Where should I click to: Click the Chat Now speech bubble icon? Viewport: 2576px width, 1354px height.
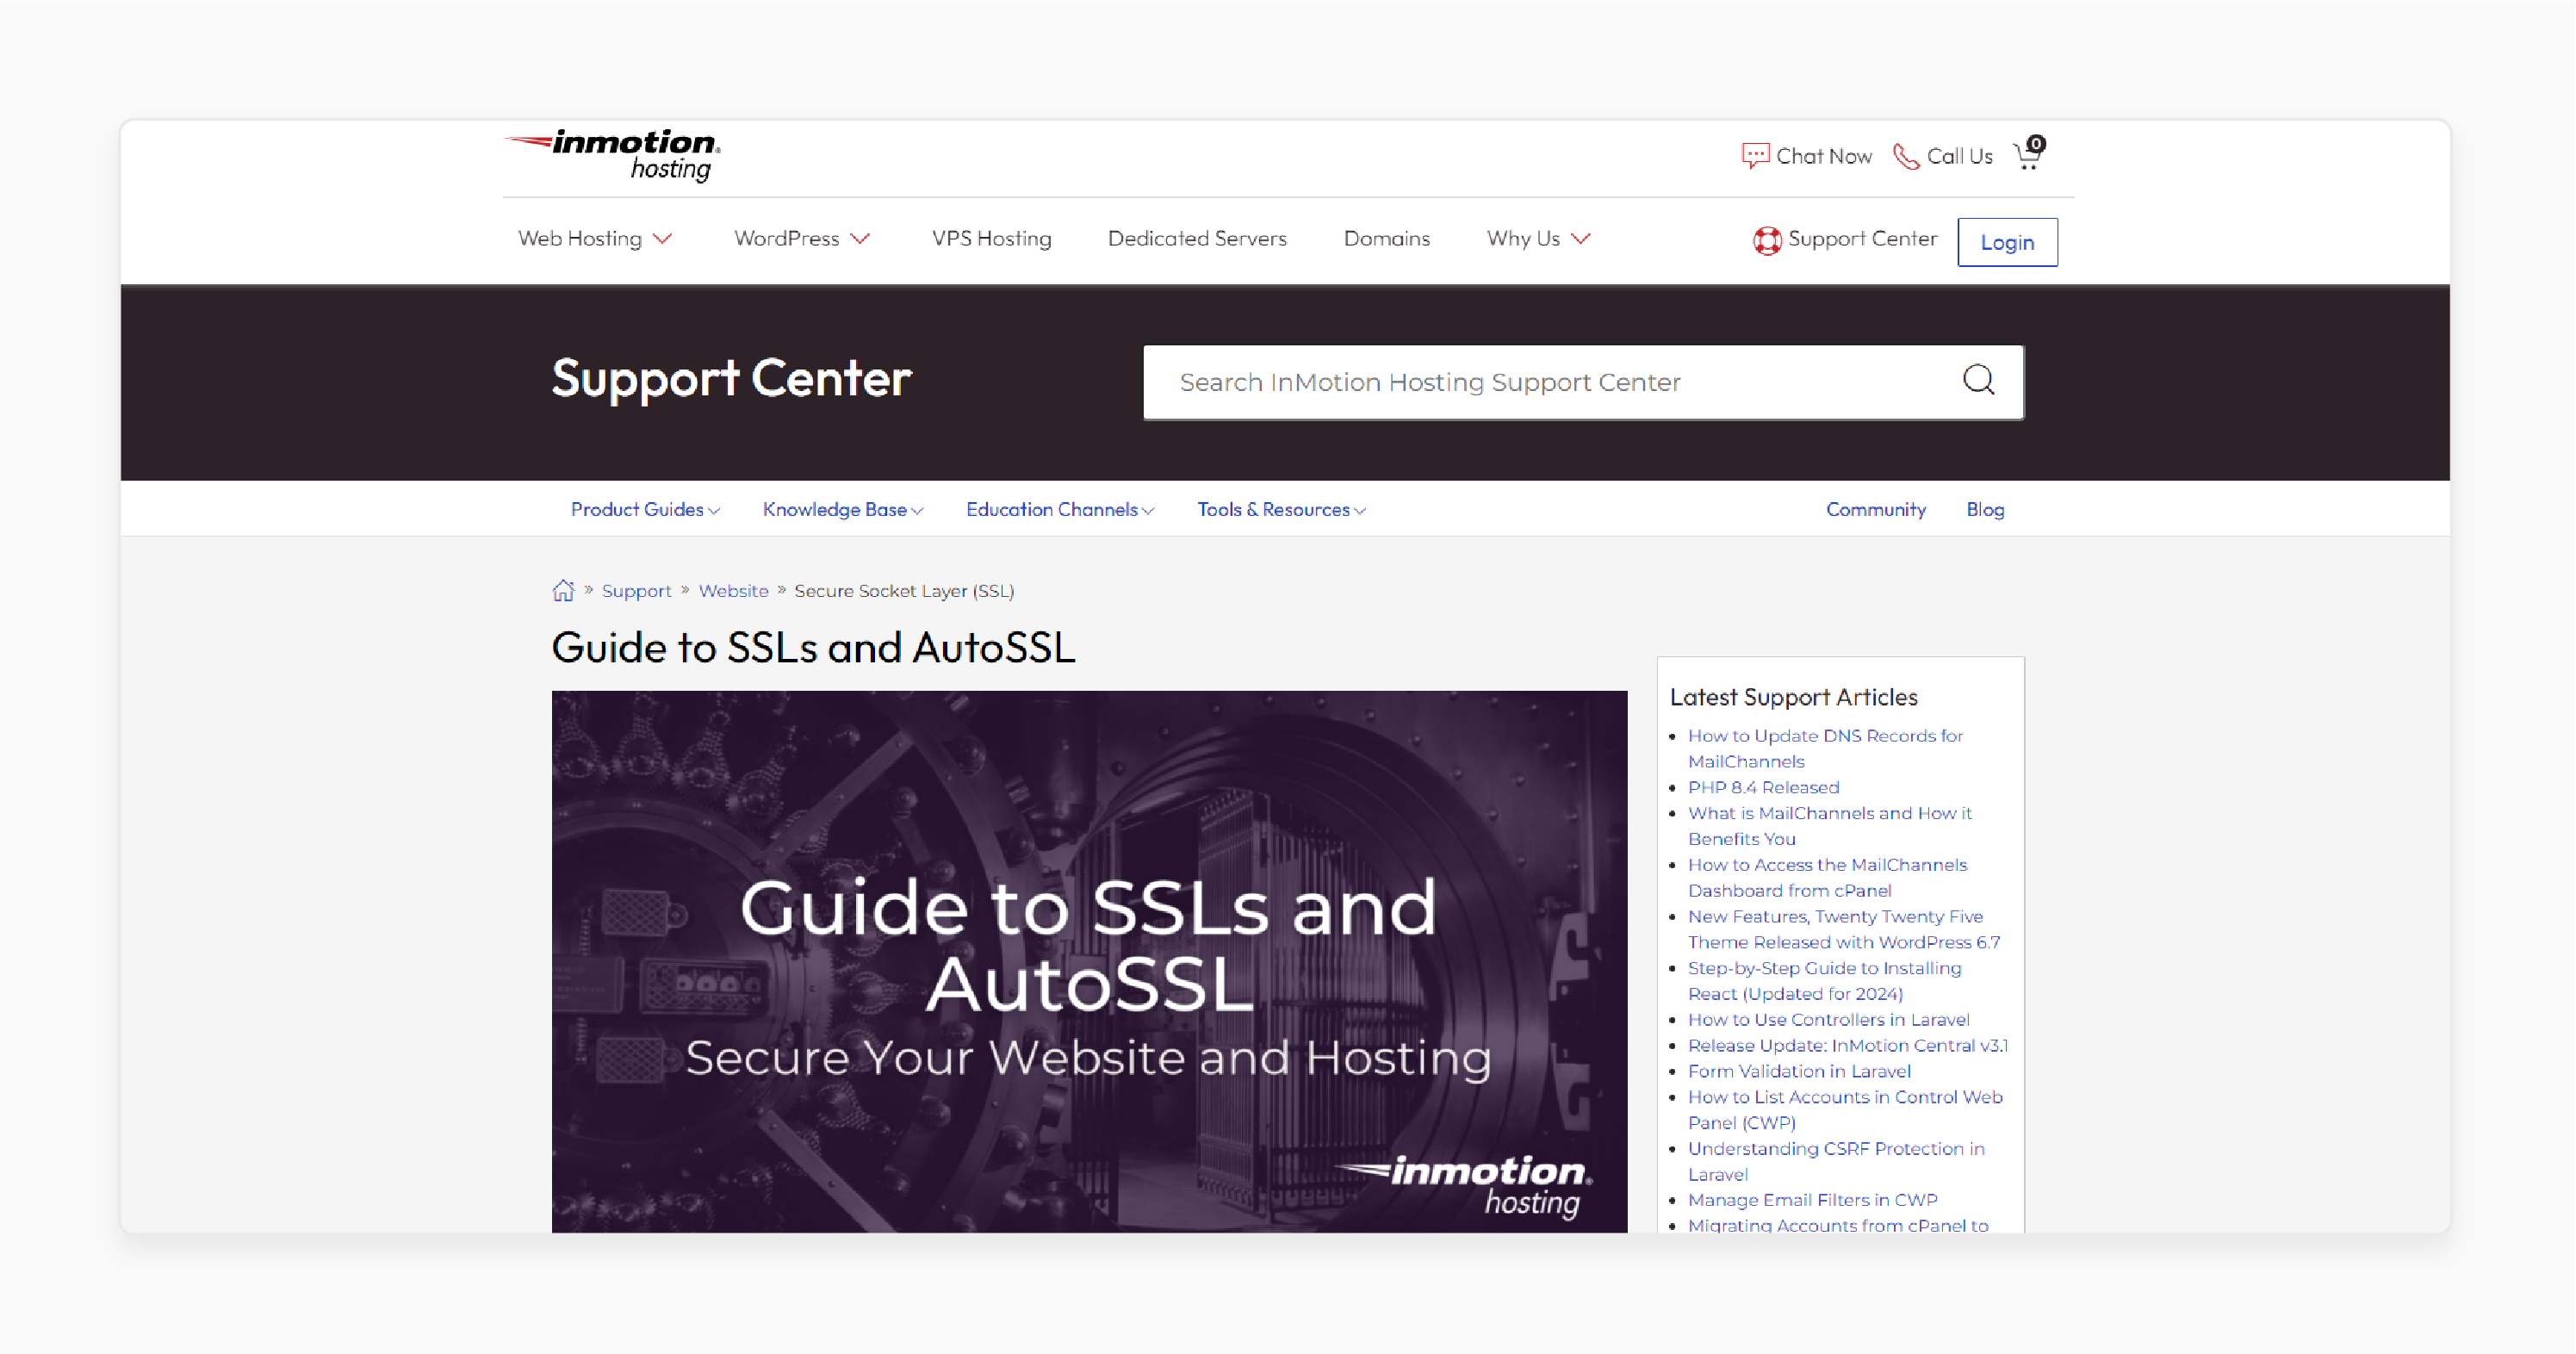coord(1755,156)
